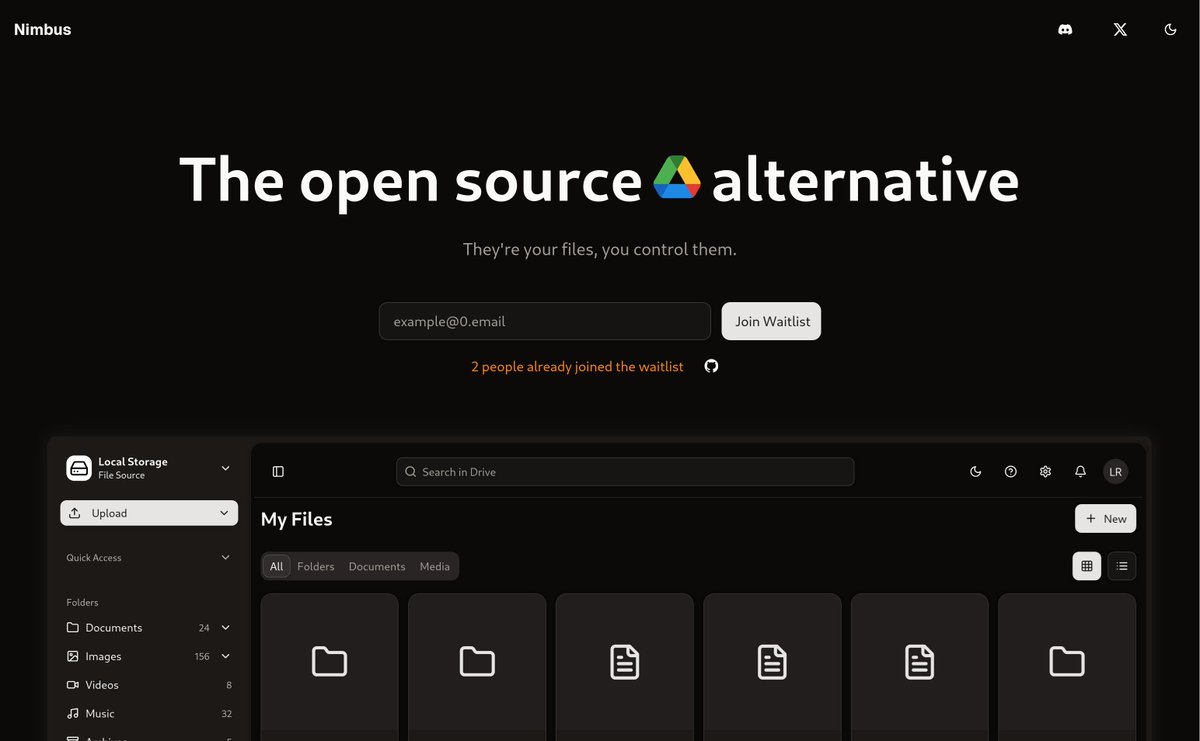
Task: Click the My Files heading
Action: [297, 519]
